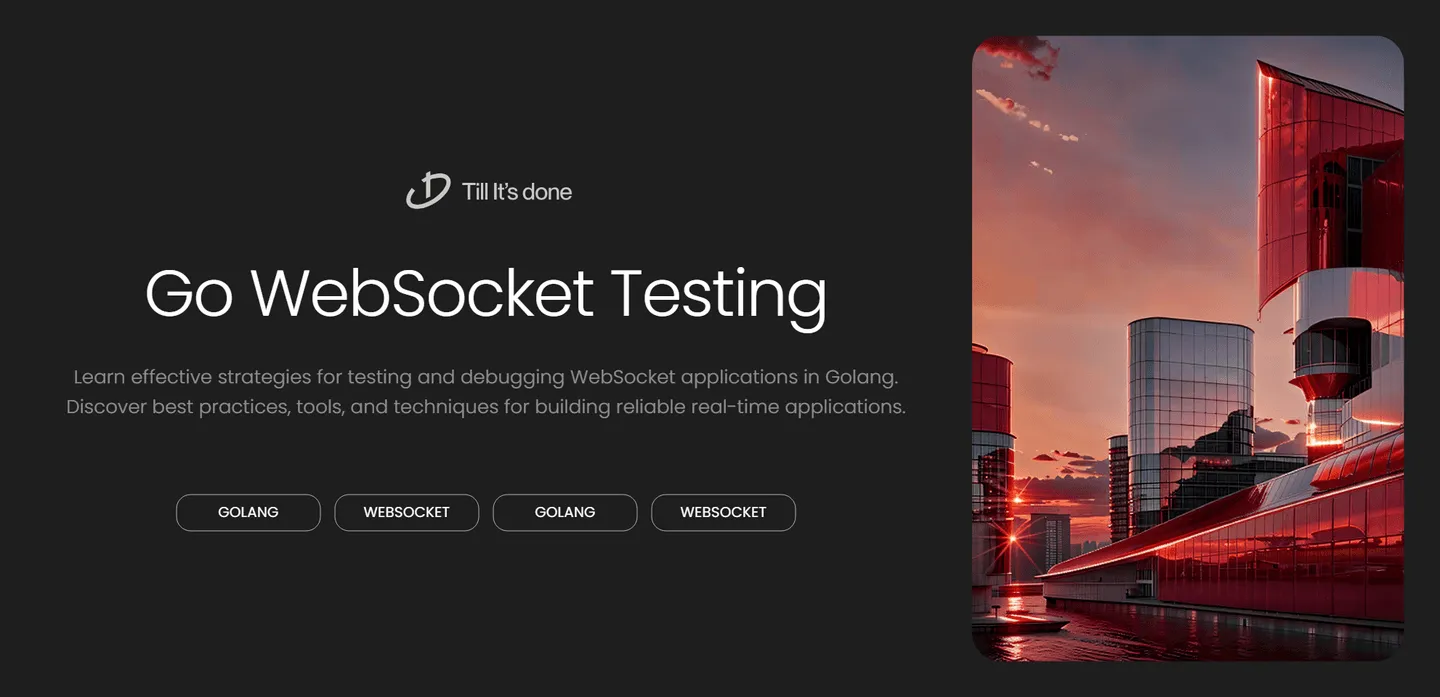Click the second GOLANG tag pill
1440x697 pixels.
(565, 512)
